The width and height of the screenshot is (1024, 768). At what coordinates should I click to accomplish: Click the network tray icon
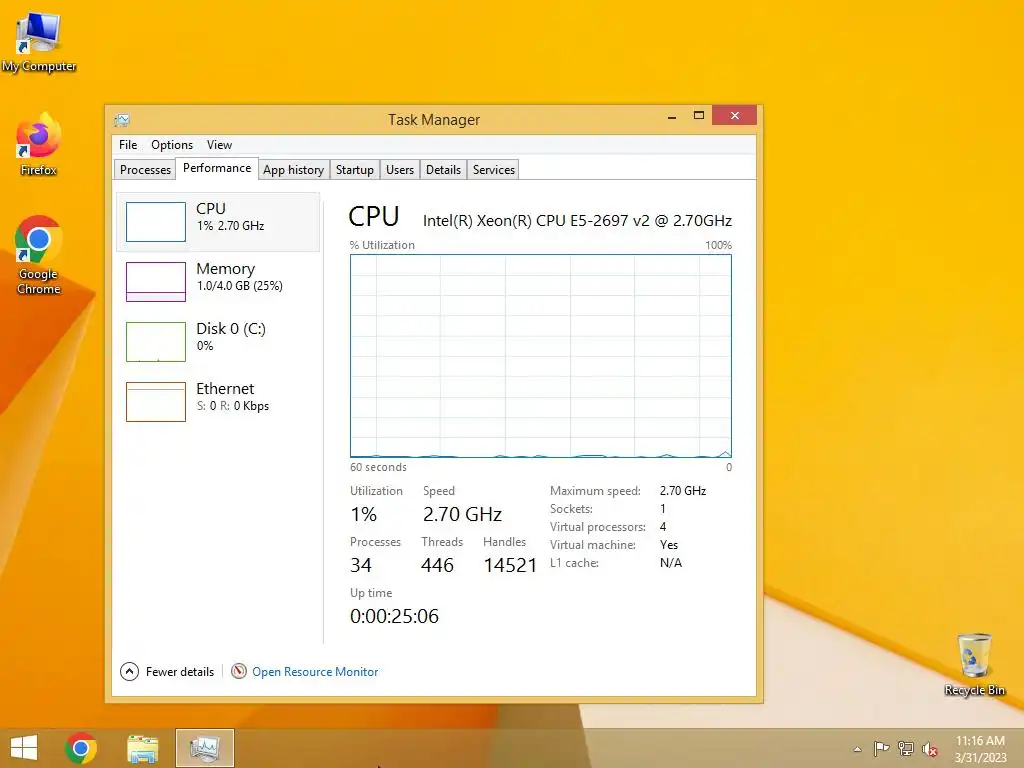pos(906,748)
